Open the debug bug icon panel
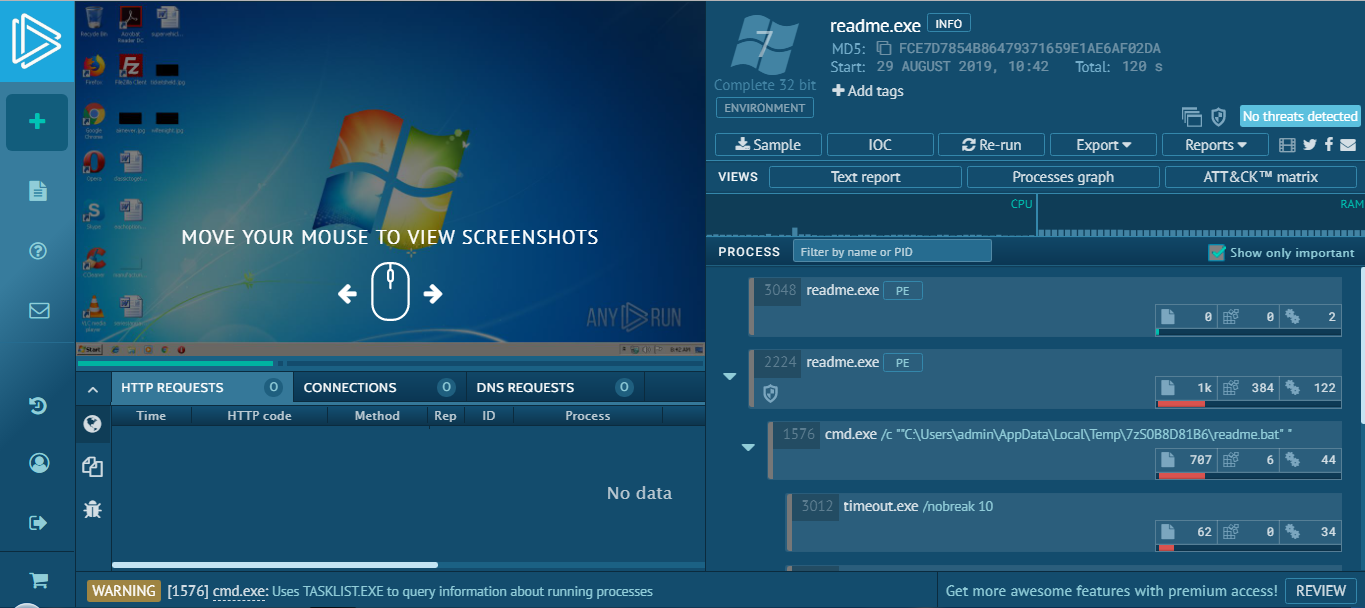1365x608 pixels. click(x=93, y=509)
